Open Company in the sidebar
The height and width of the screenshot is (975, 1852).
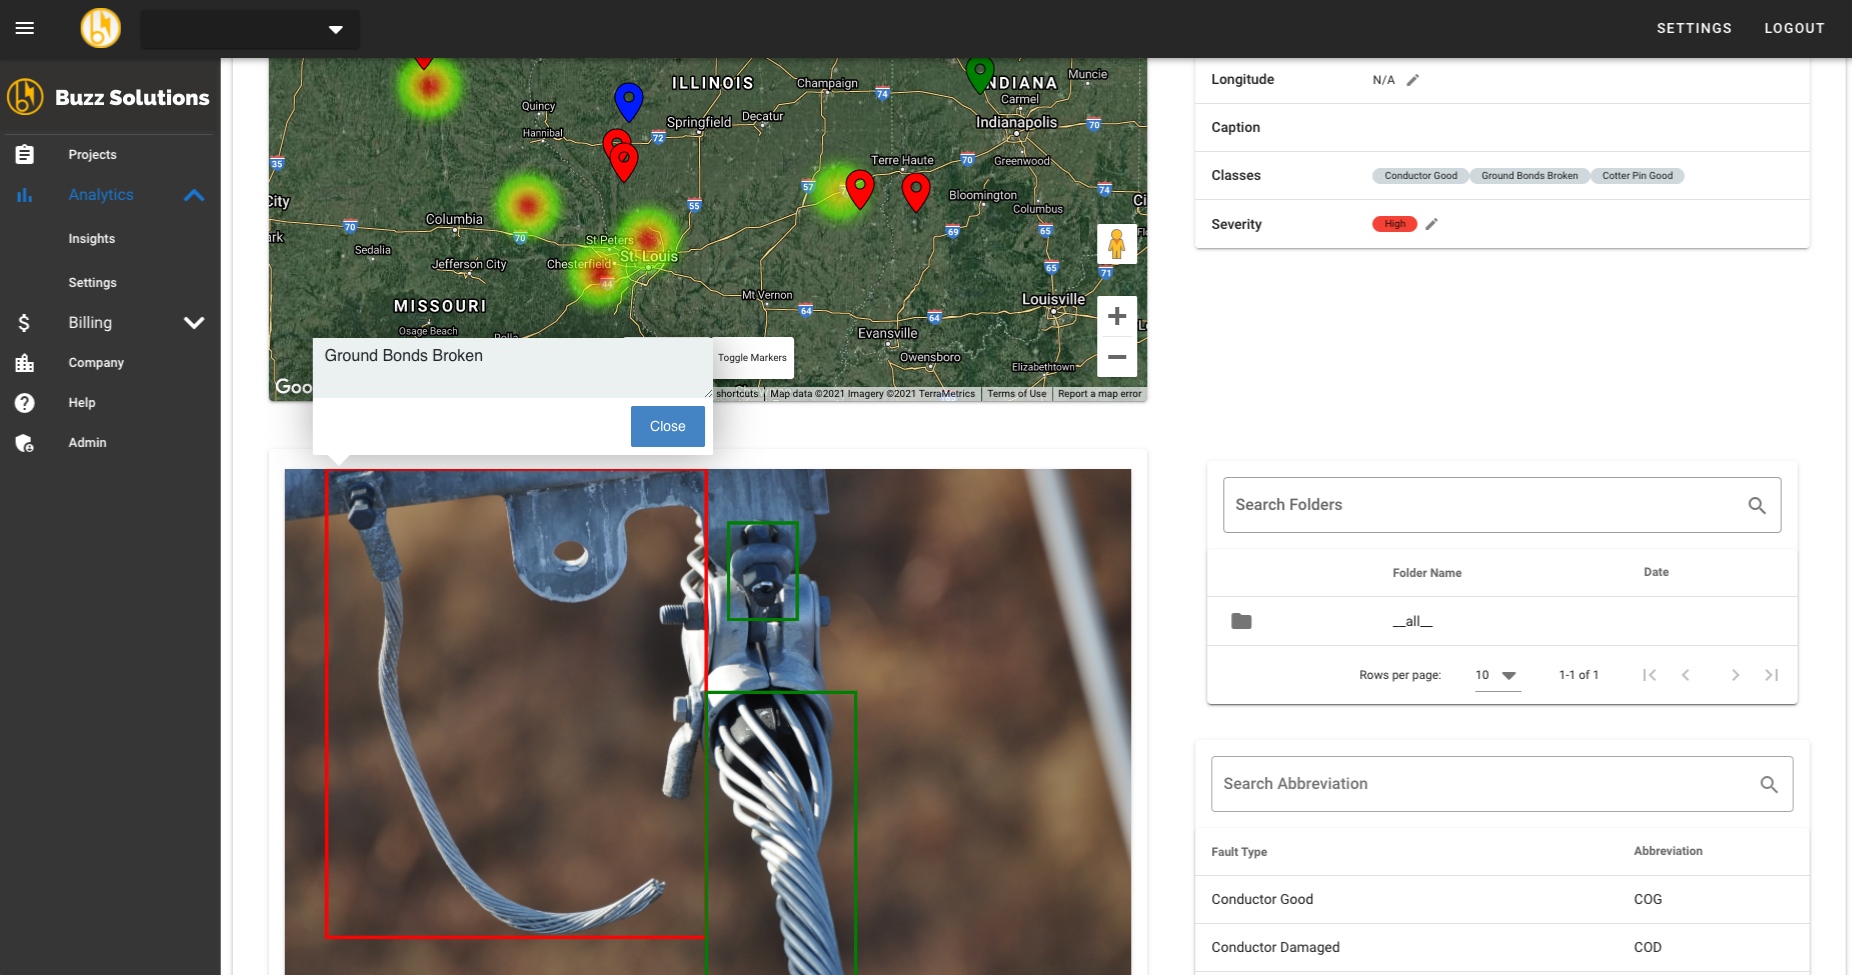[96, 363]
